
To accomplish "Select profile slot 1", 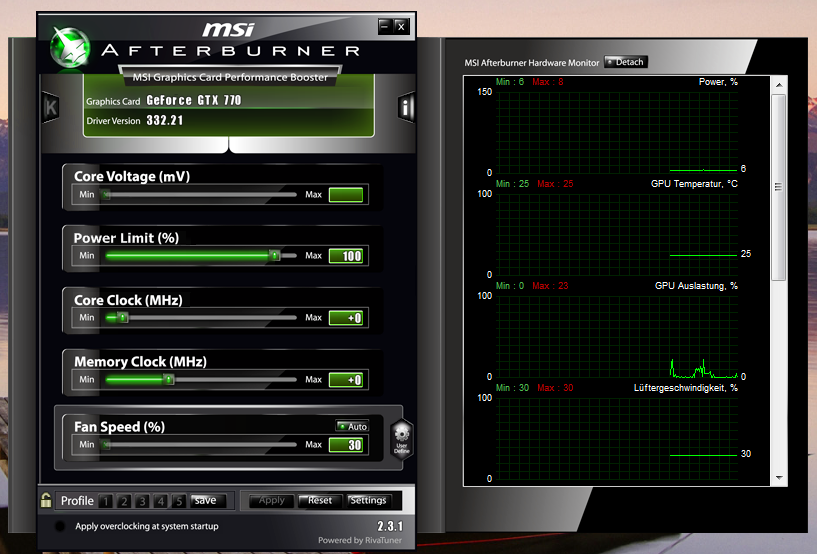I will (105, 501).
